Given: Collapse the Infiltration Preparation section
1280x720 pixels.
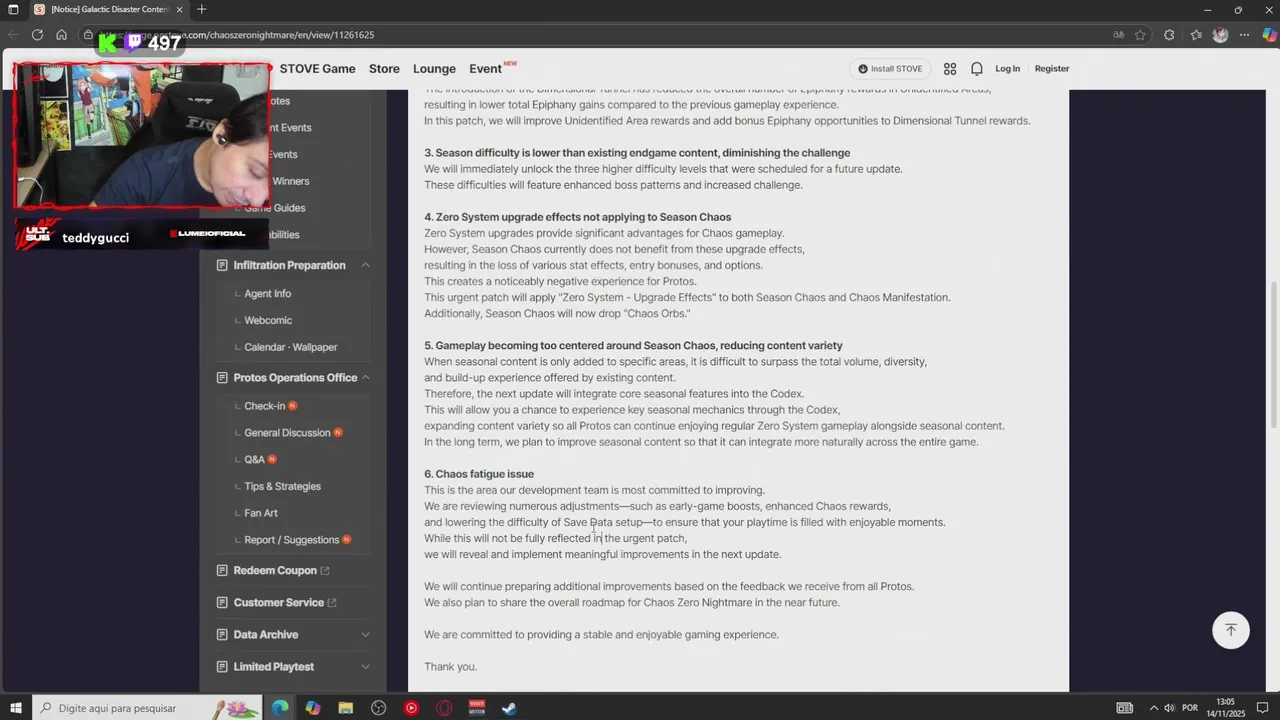Looking at the screenshot, I should coord(365,265).
